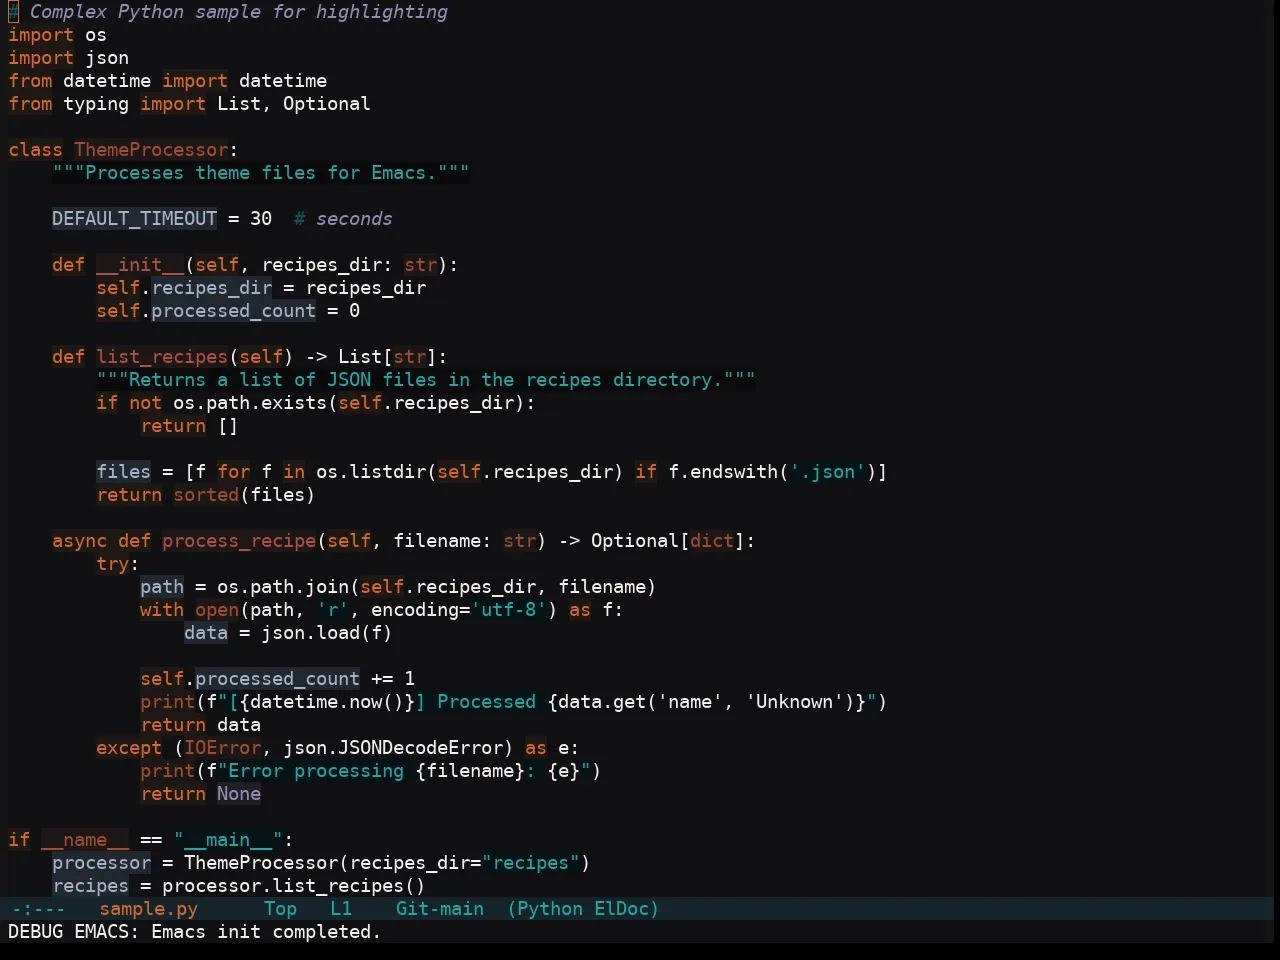
Task: Click IOError in the except clause
Action: [222, 748]
